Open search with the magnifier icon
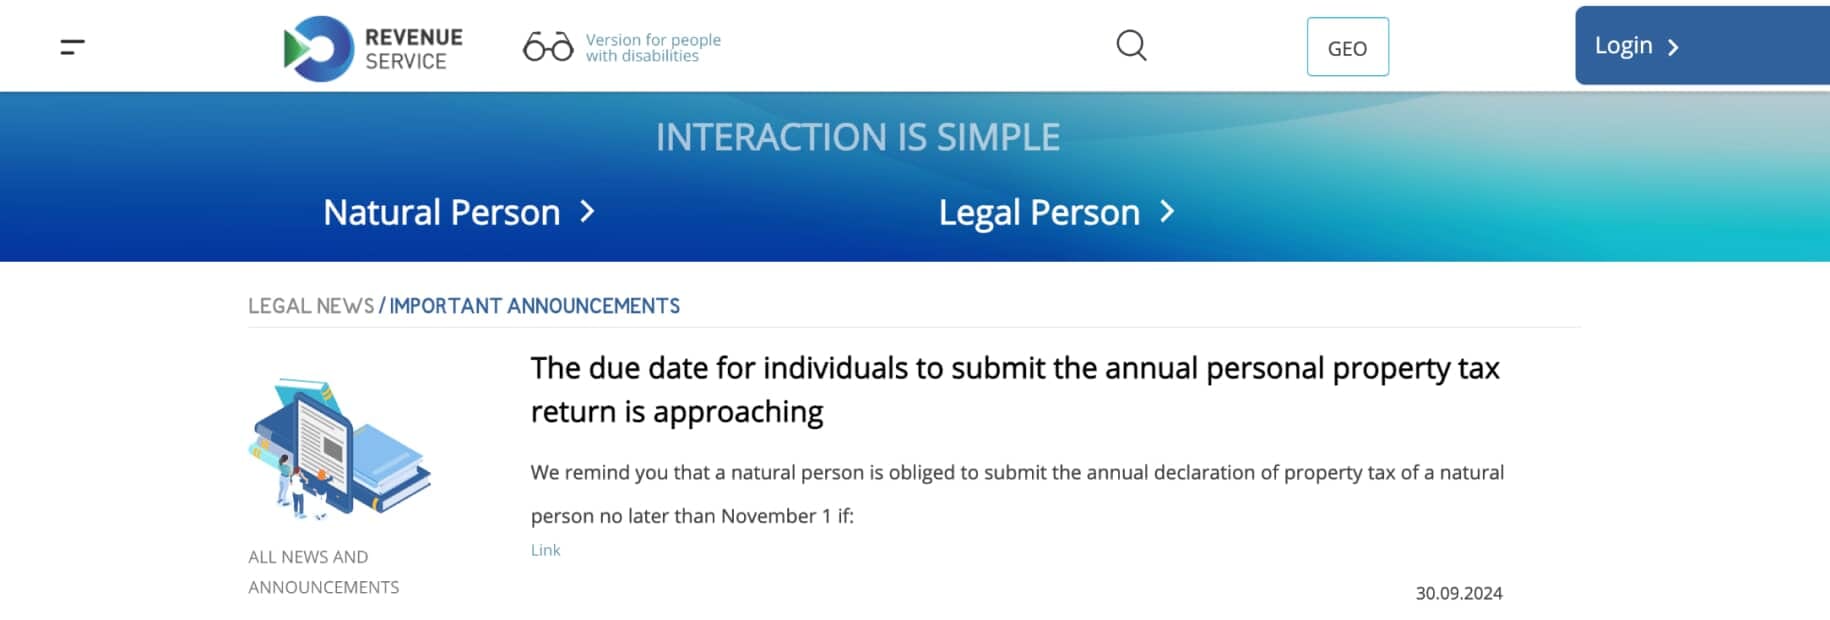Viewport: 1830px width, 620px height. pos(1131,46)
